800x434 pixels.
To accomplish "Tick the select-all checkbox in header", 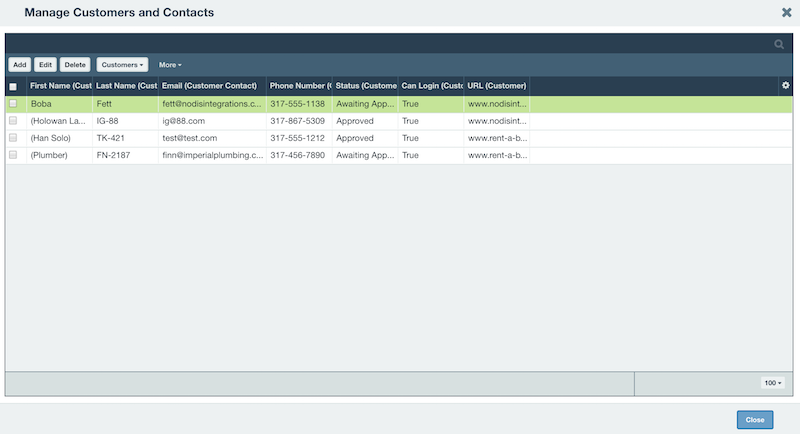I will [x=13, y=87].
